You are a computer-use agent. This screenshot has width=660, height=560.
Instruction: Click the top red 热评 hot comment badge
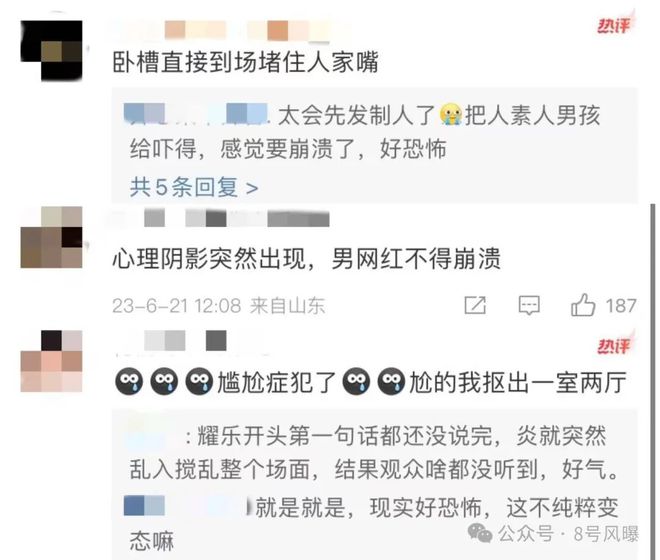[x=615, y=25]
